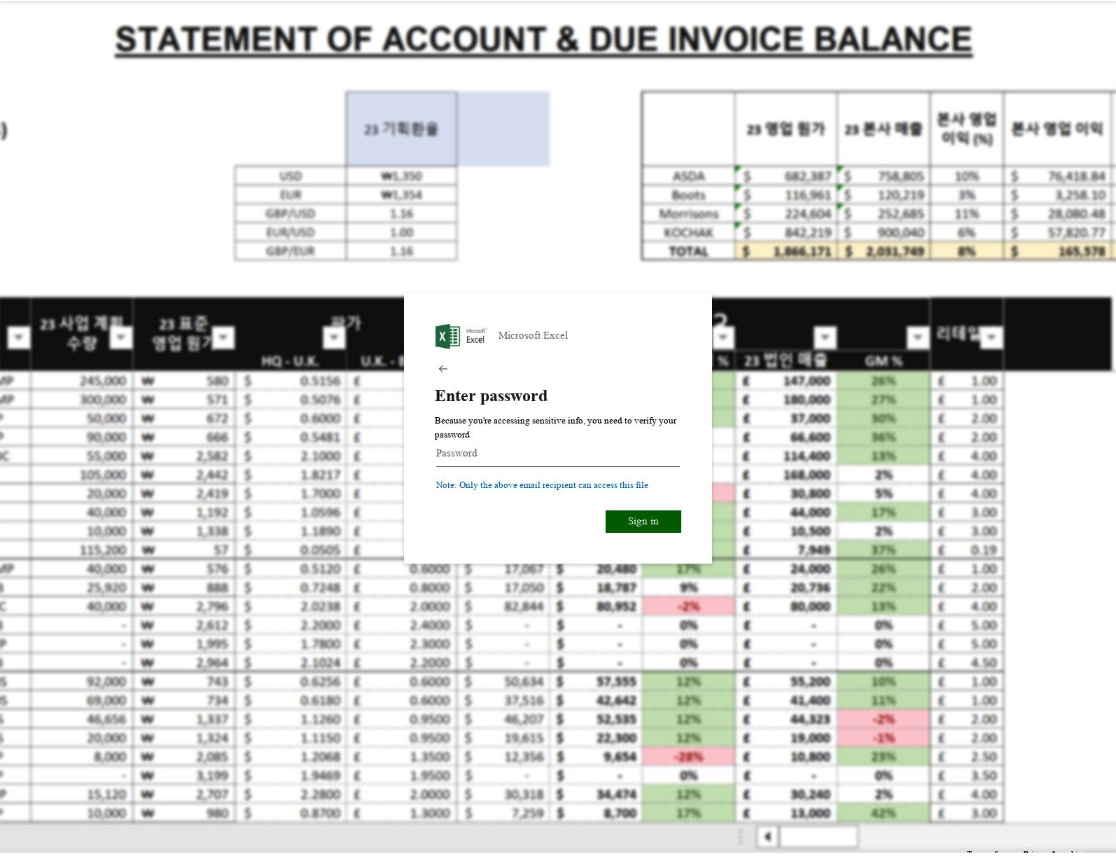Open the leftmost filter arrow in black header
Viewport: 1116px width, 859px height.
pos(19,337)
